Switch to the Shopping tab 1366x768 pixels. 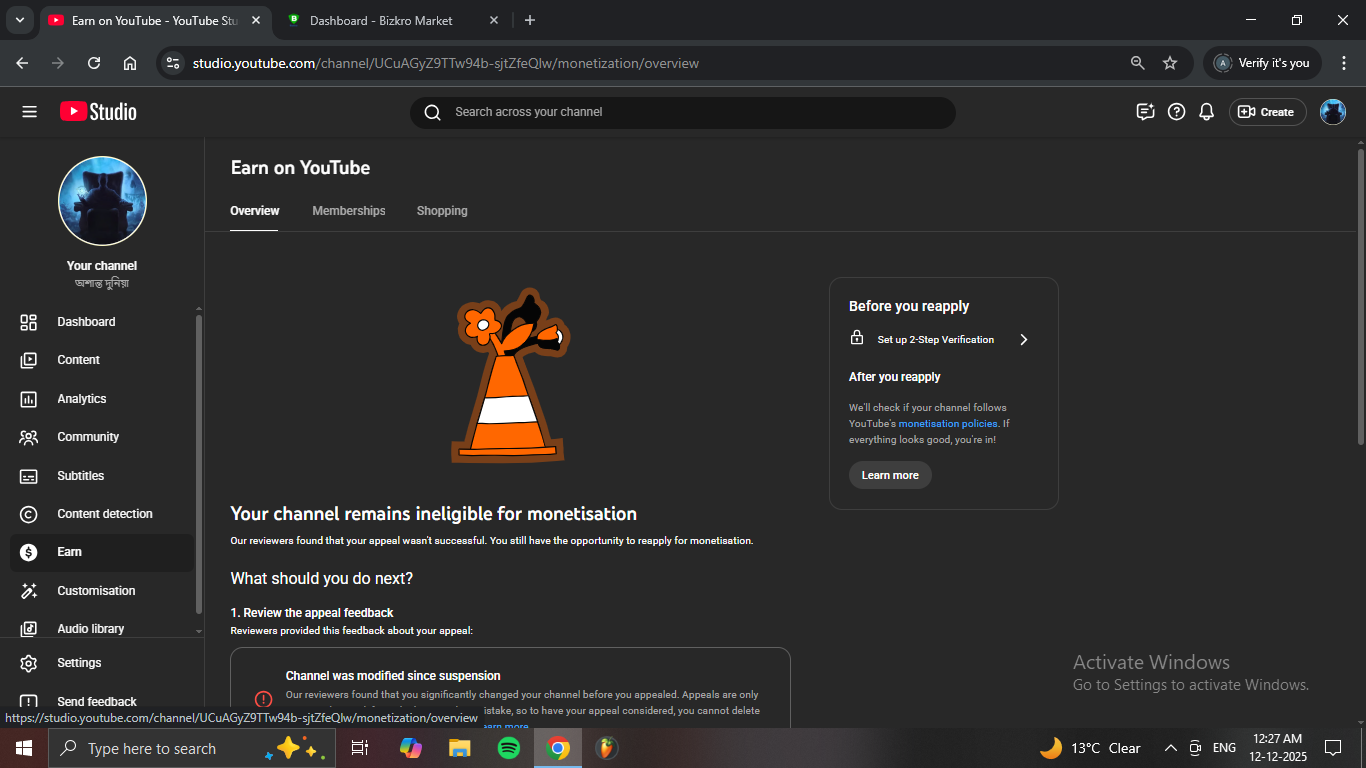click(x=442, y=211)
